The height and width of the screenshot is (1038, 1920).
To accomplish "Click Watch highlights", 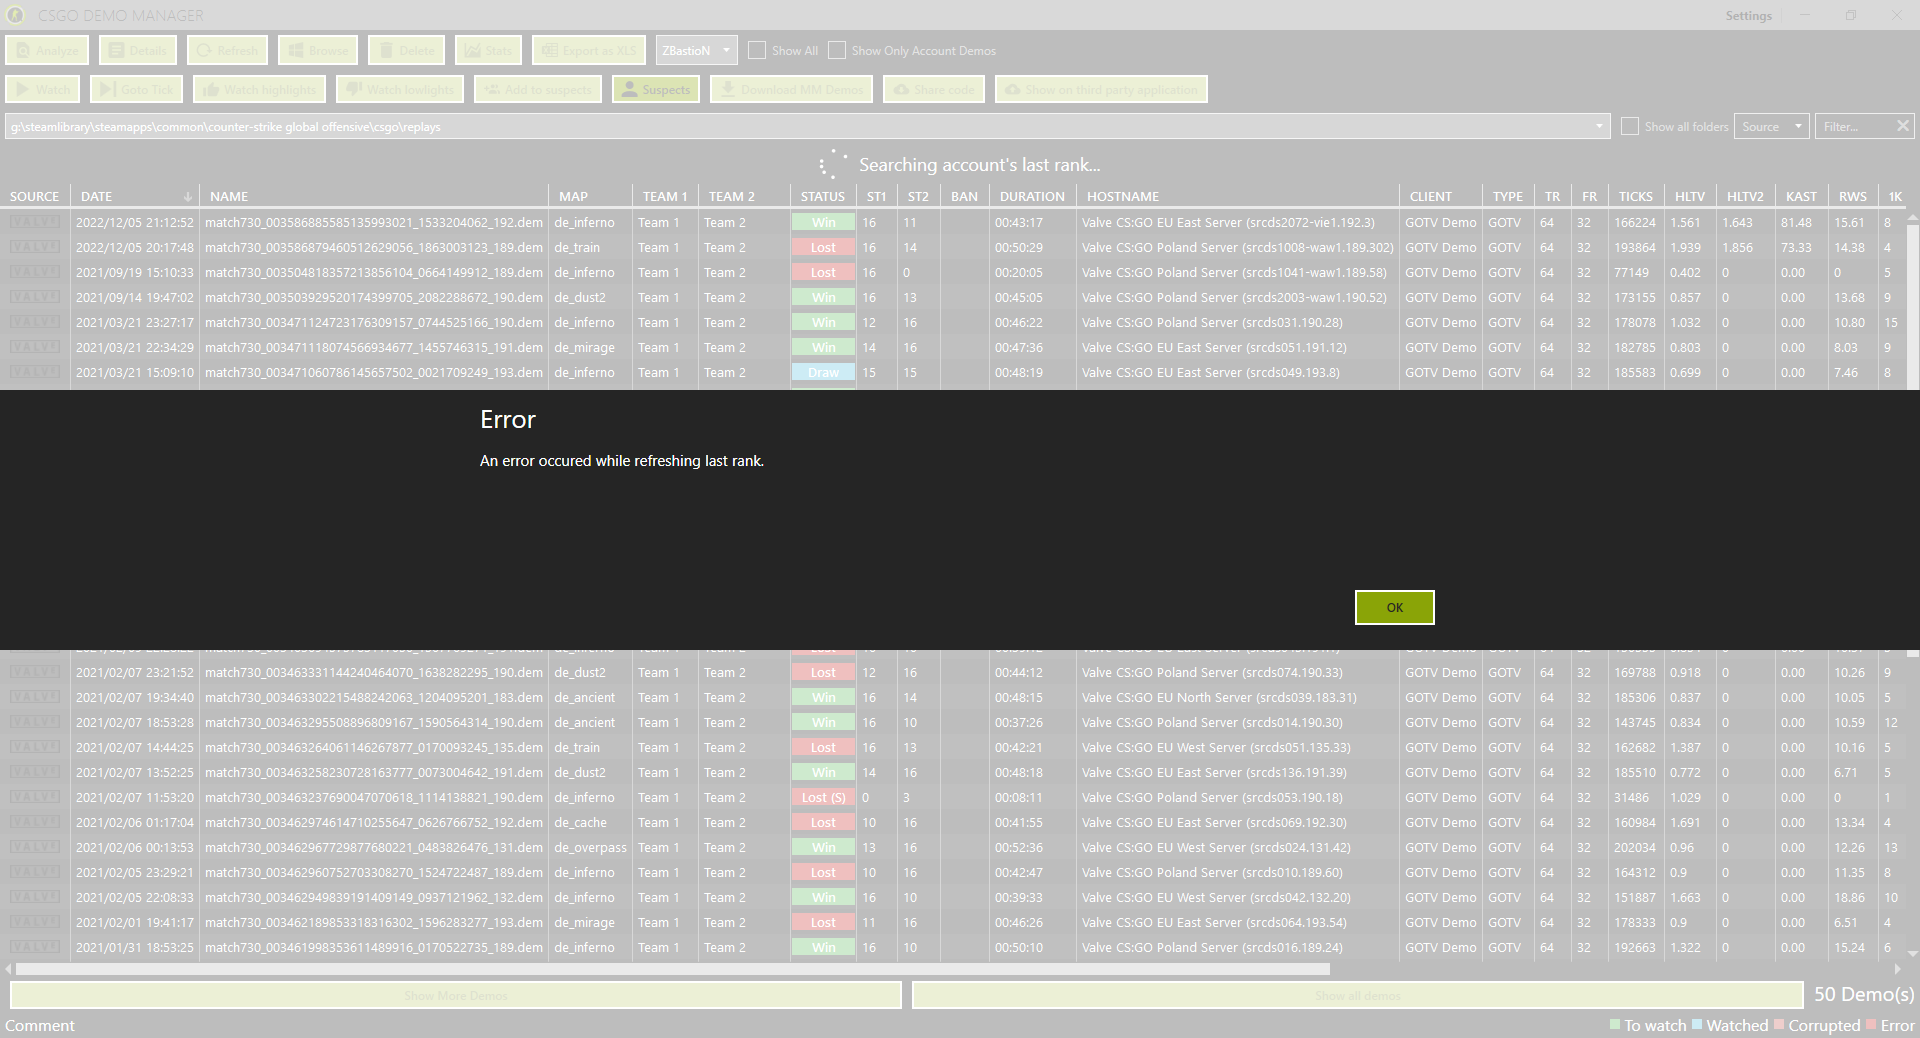I will [259, 89].
